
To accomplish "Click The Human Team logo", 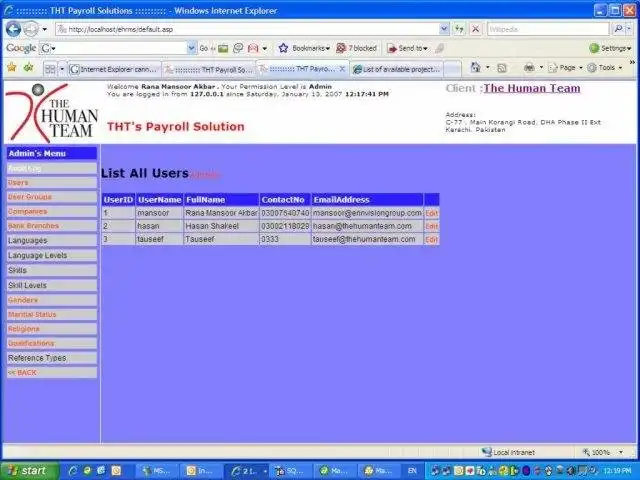I will tap(52, 113).
